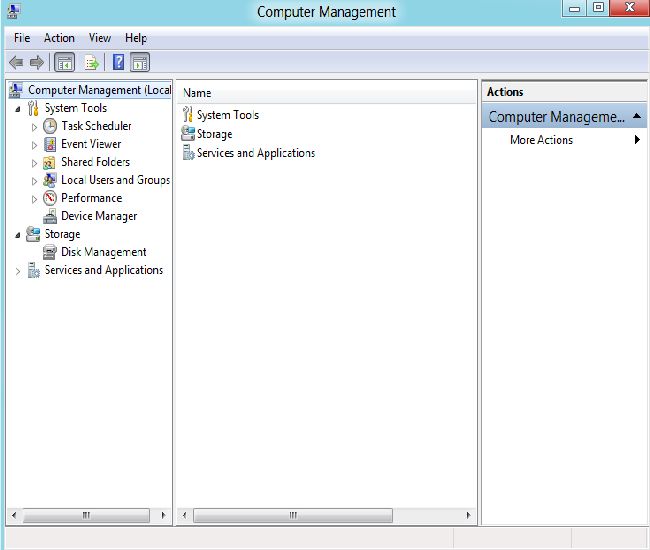Collapse the System Tools tree node
The image size is (650, 550).
pos(18,109)
